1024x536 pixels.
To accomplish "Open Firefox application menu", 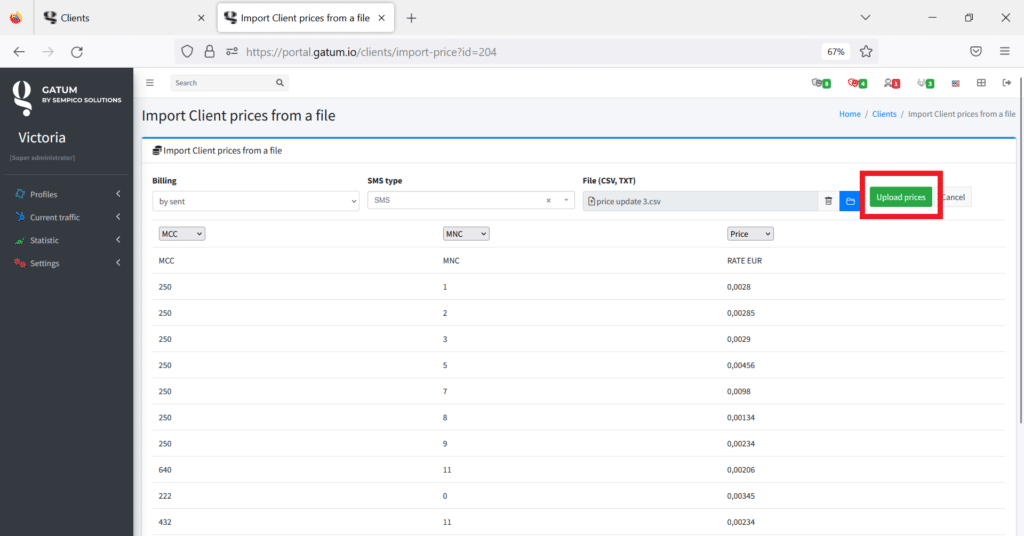I will [1004, 52].
